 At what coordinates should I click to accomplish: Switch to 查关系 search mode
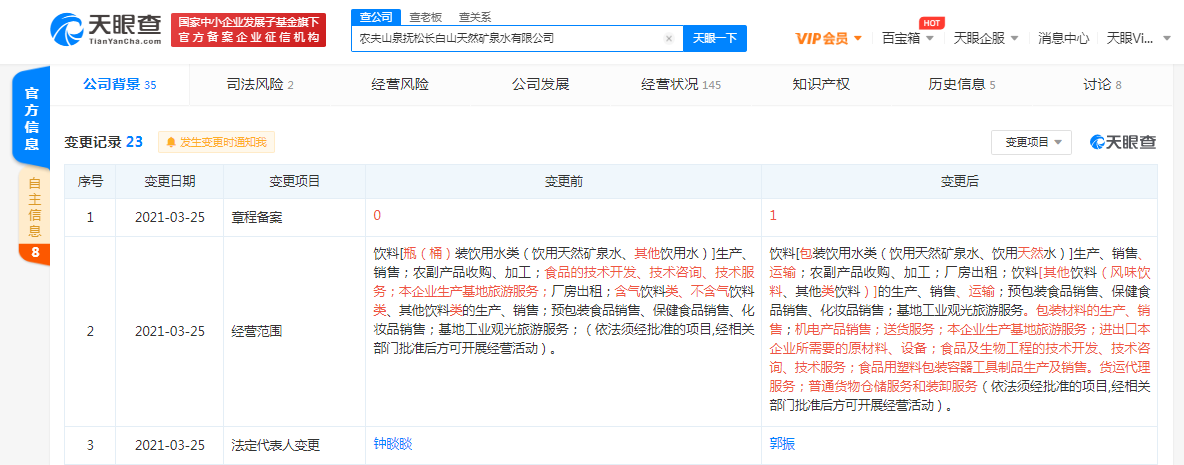tap(474, 17)
